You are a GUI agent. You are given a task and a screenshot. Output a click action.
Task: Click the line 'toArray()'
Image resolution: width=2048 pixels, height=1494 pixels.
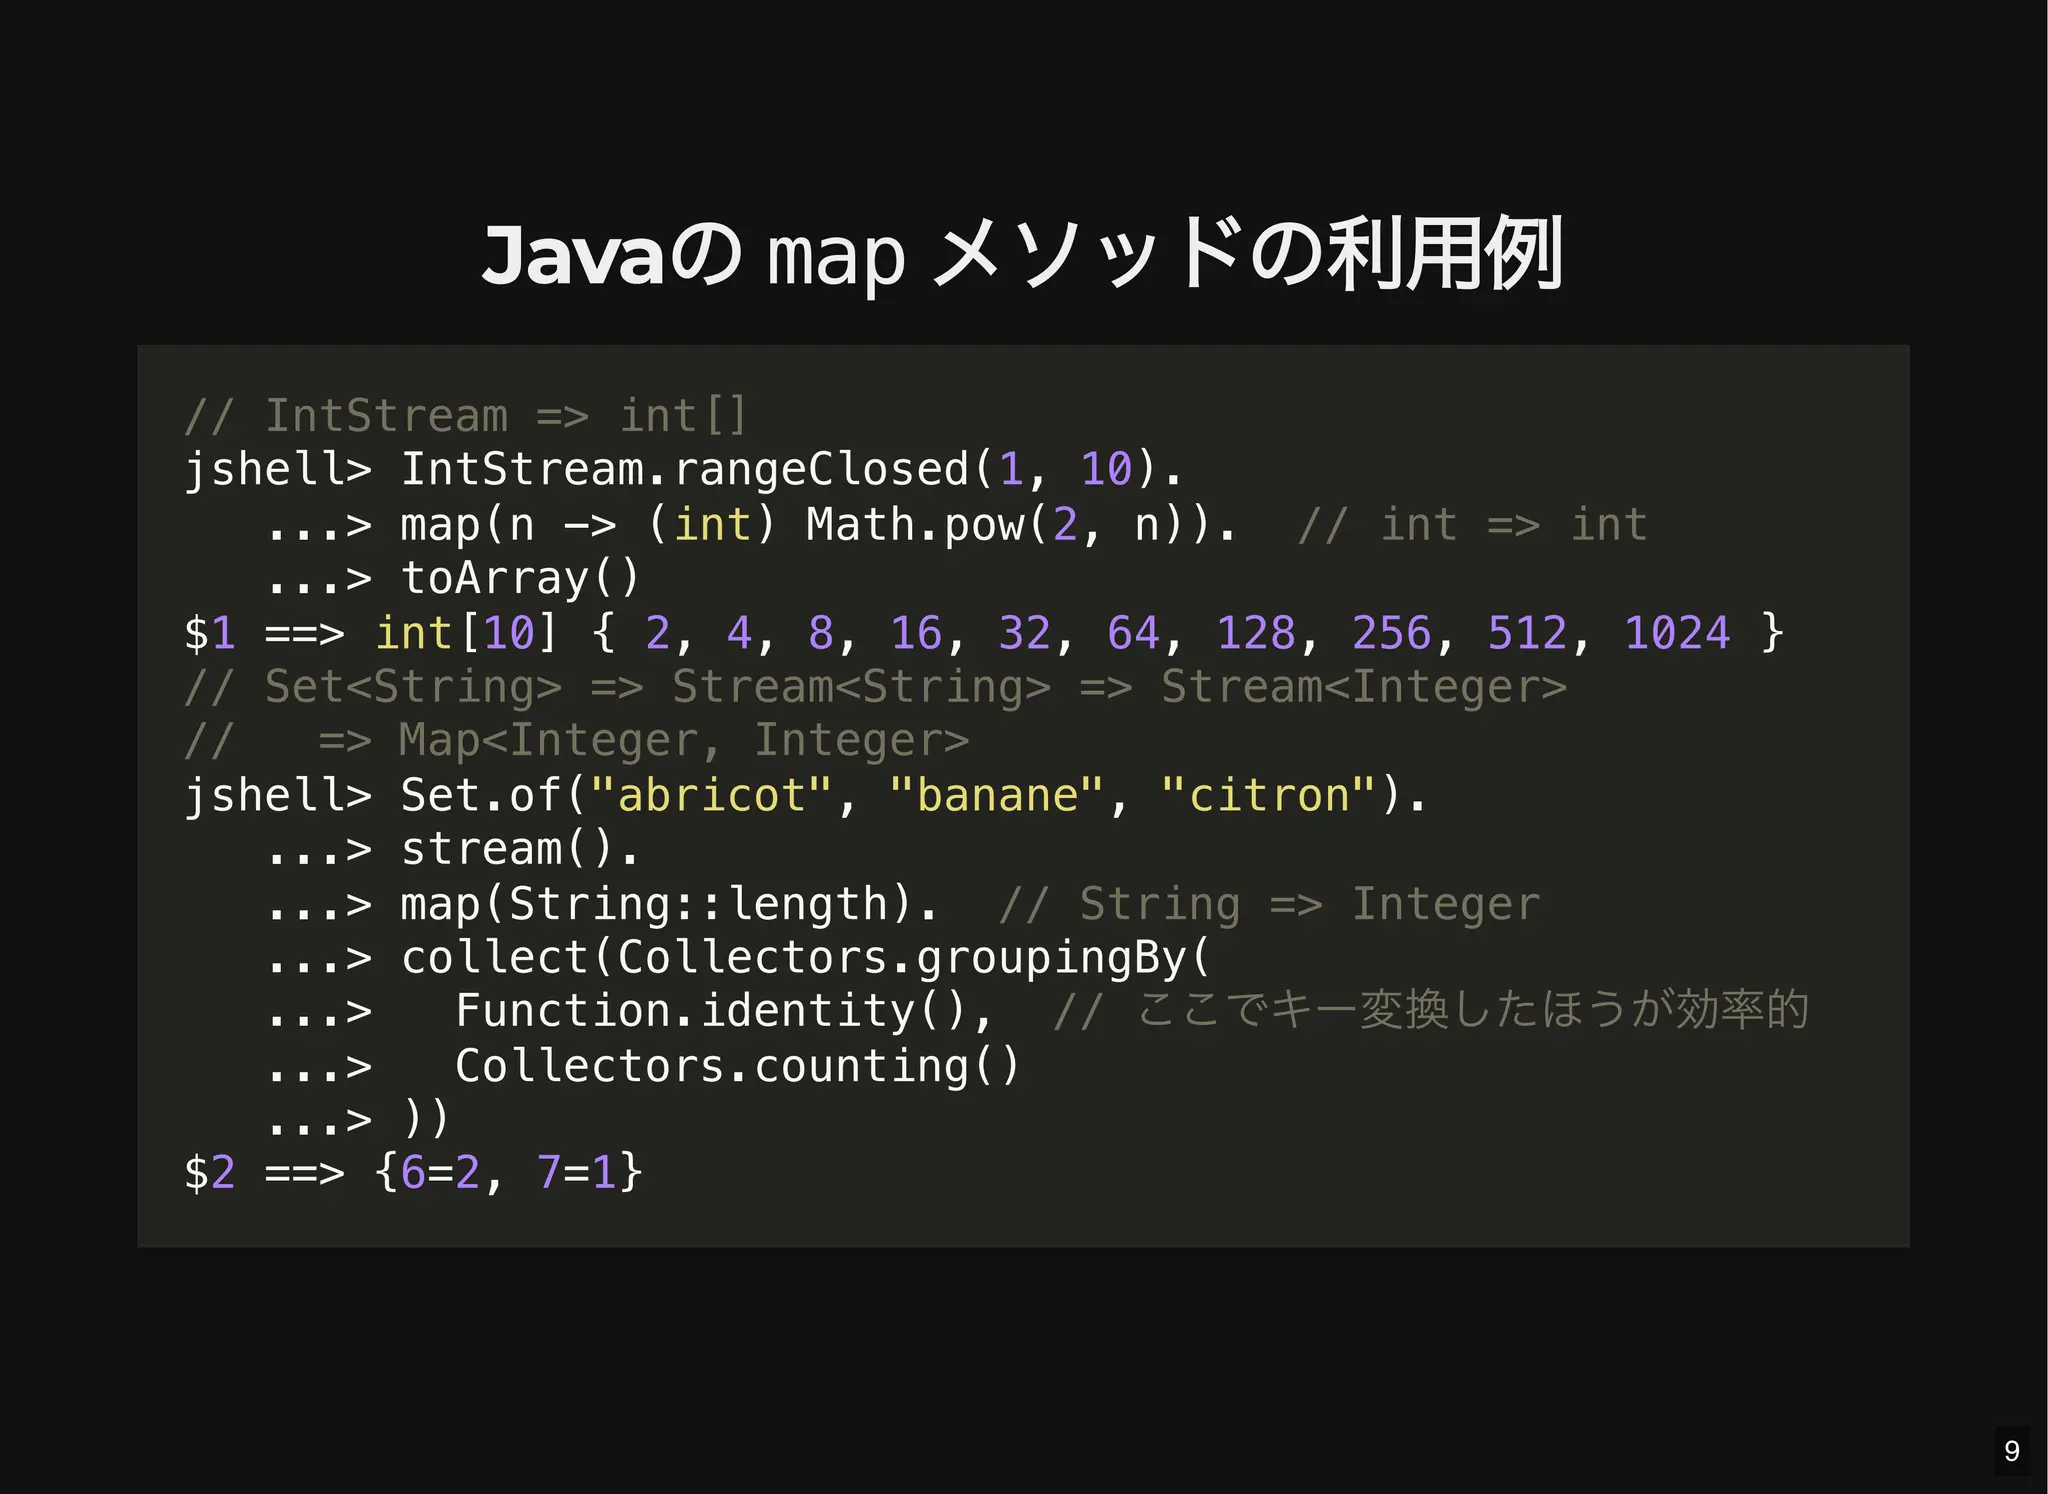(520, 579)
